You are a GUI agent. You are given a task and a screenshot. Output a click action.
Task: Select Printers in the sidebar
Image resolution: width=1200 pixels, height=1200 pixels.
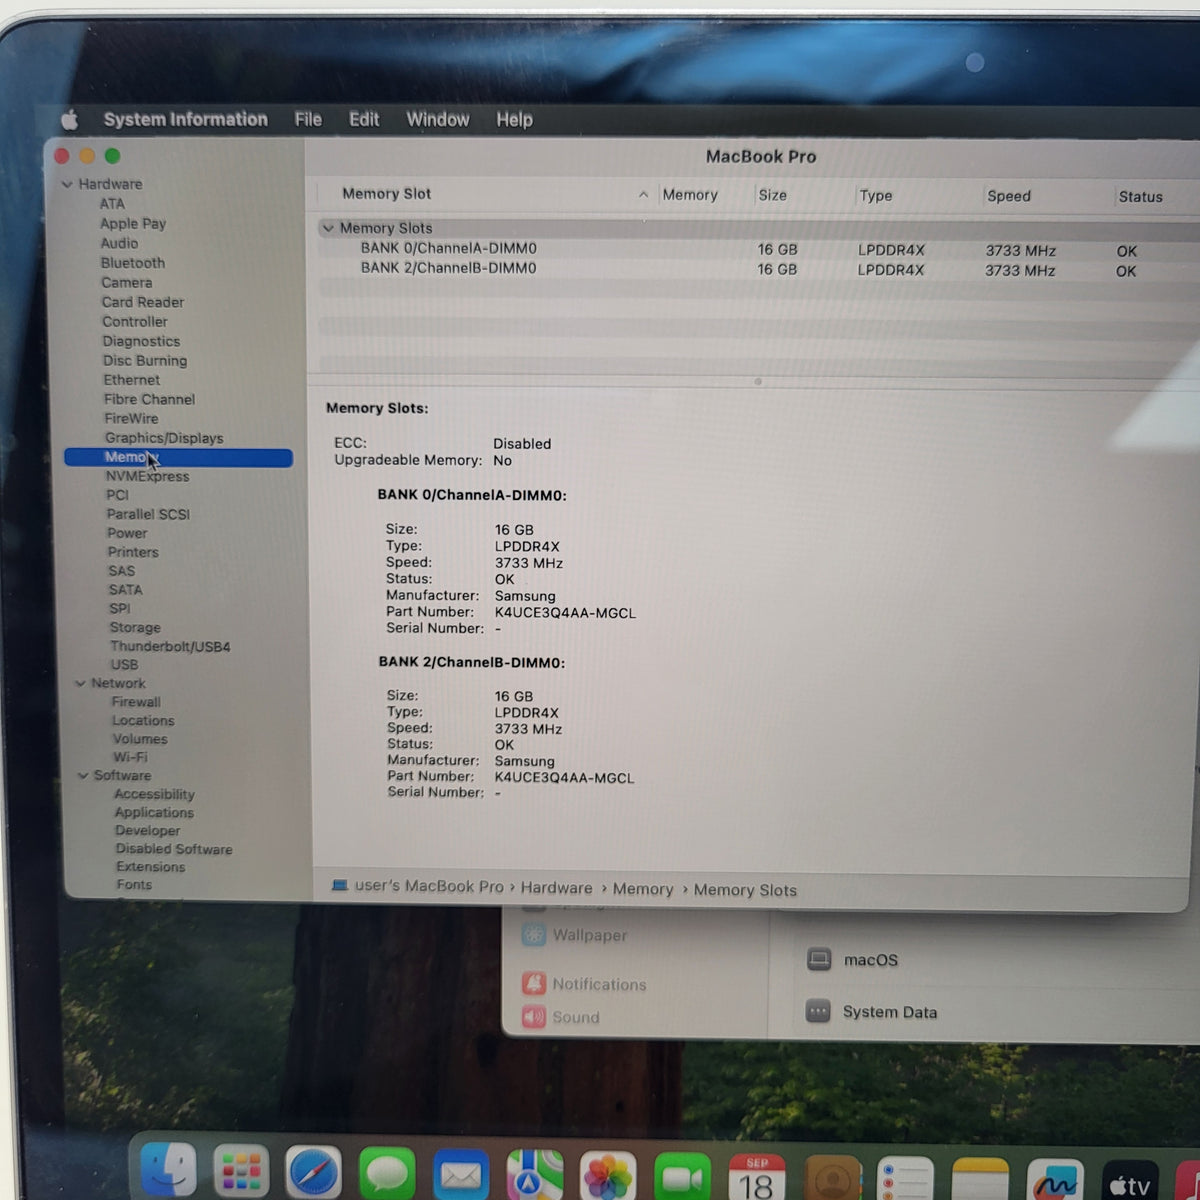coord(133,552)
